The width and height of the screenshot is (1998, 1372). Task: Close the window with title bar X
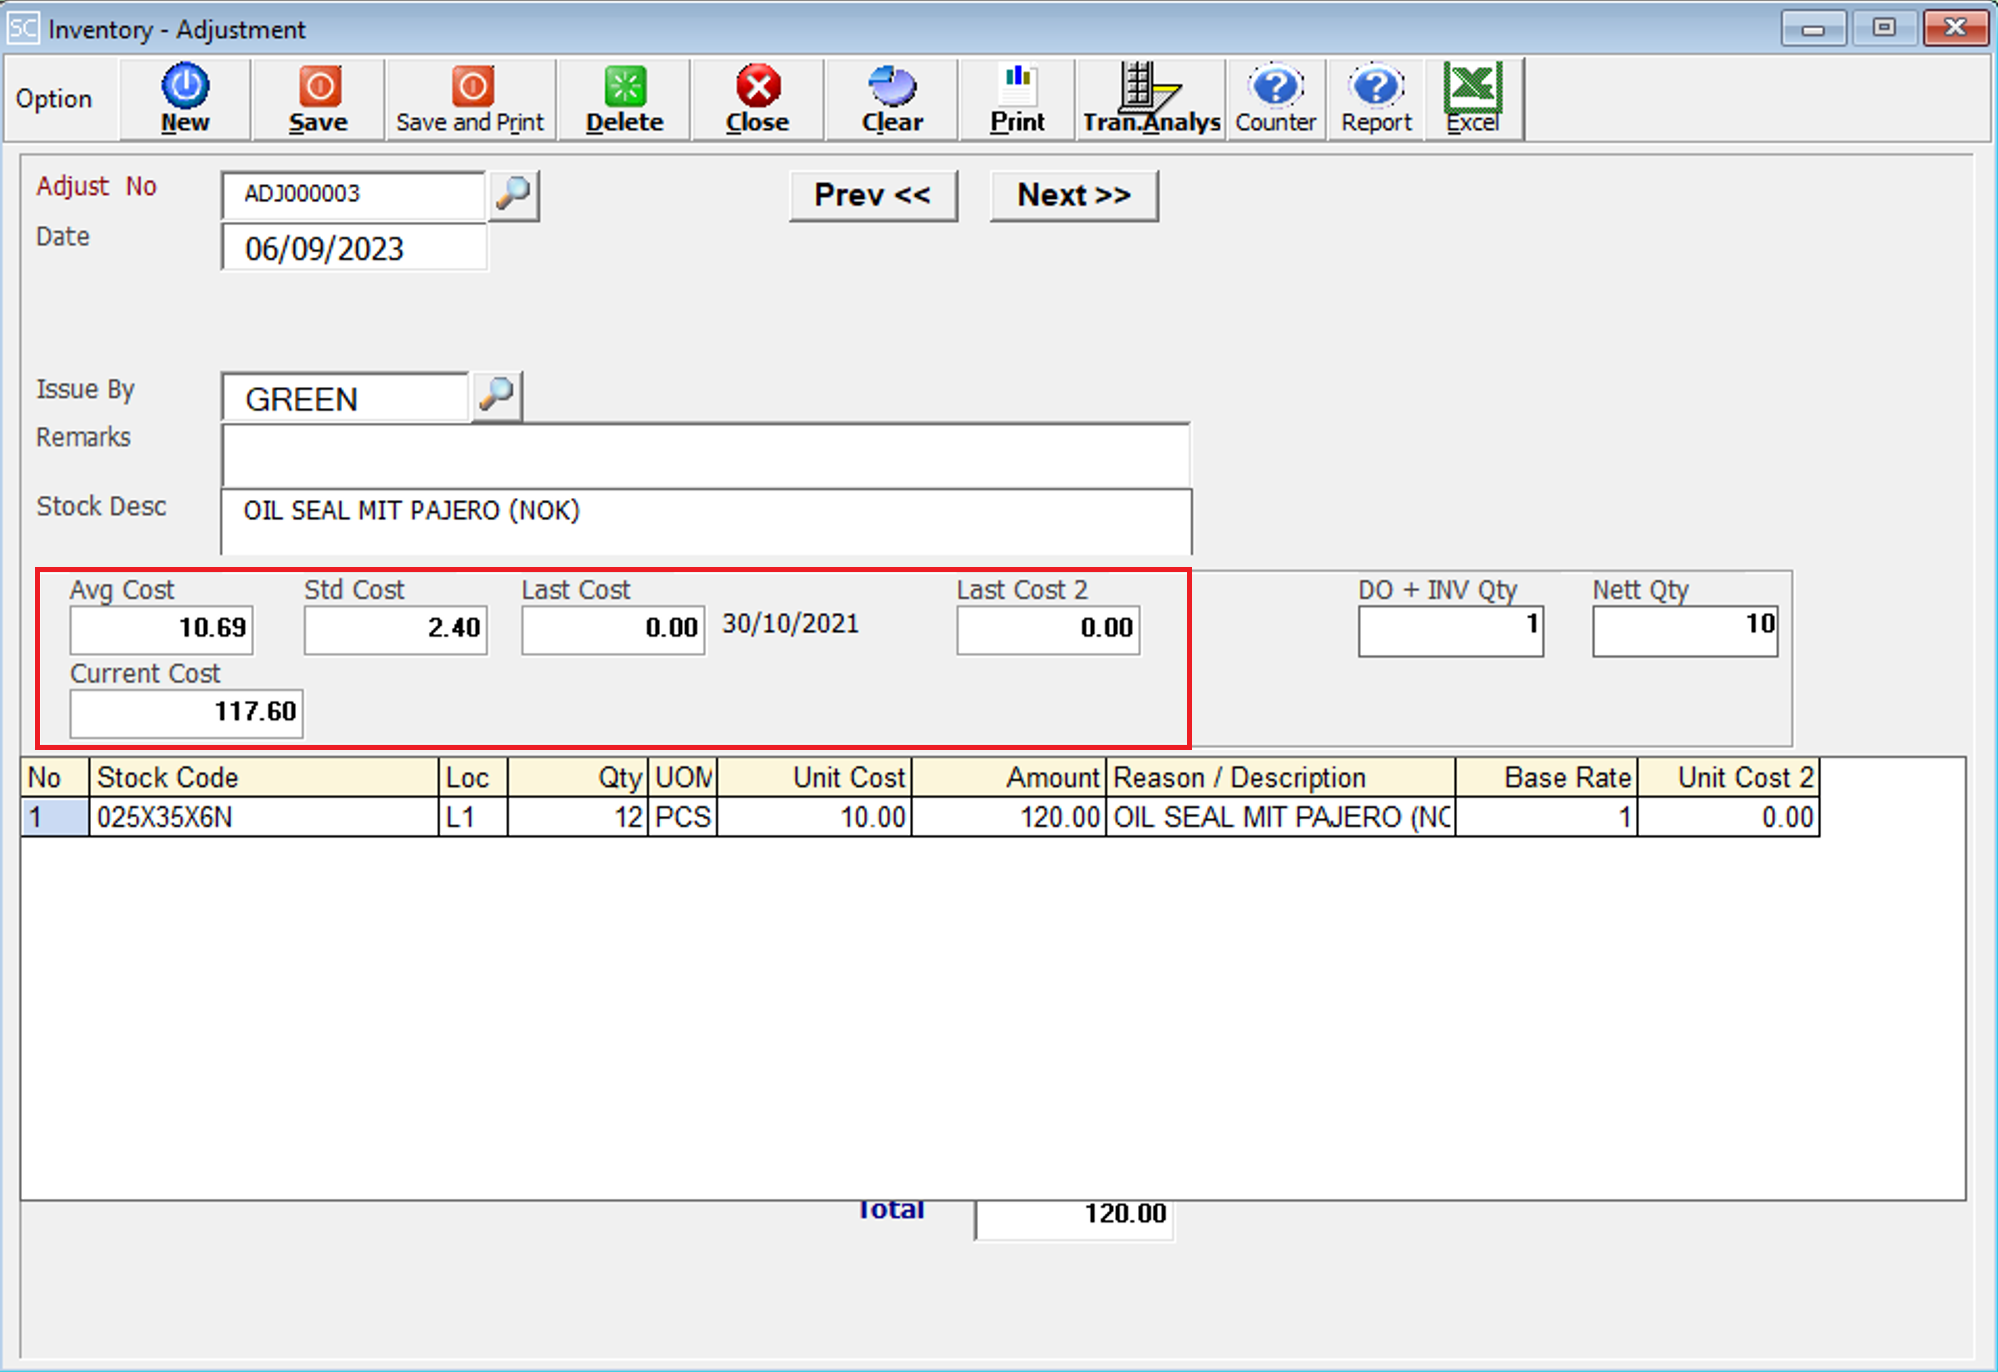pos(1955,28)
